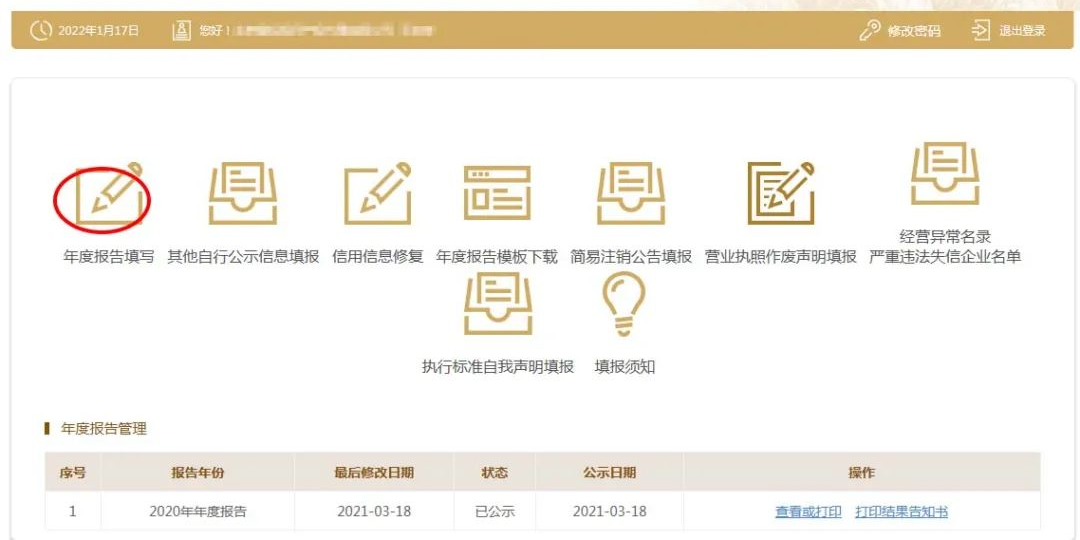Click the 信用信息修复 edit icon
The width and height of the screenshot is (1080, 540).
[377, 194]
